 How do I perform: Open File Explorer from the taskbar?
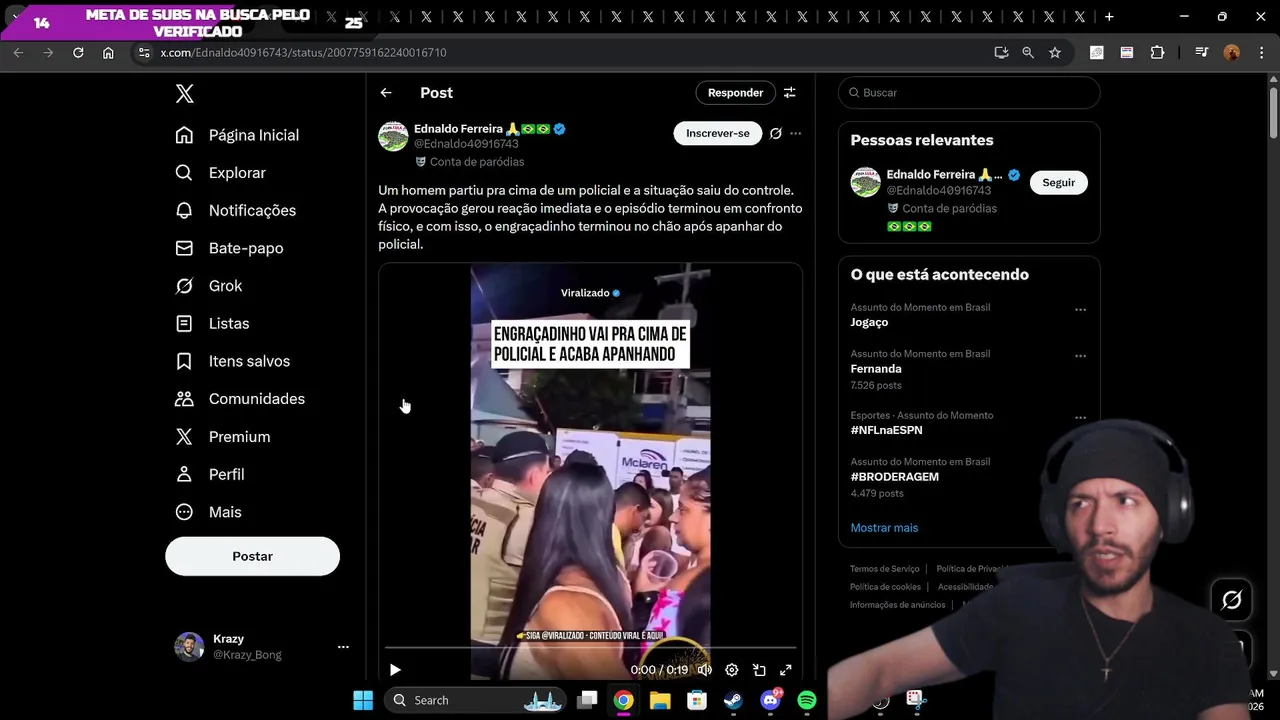point(660,700)
